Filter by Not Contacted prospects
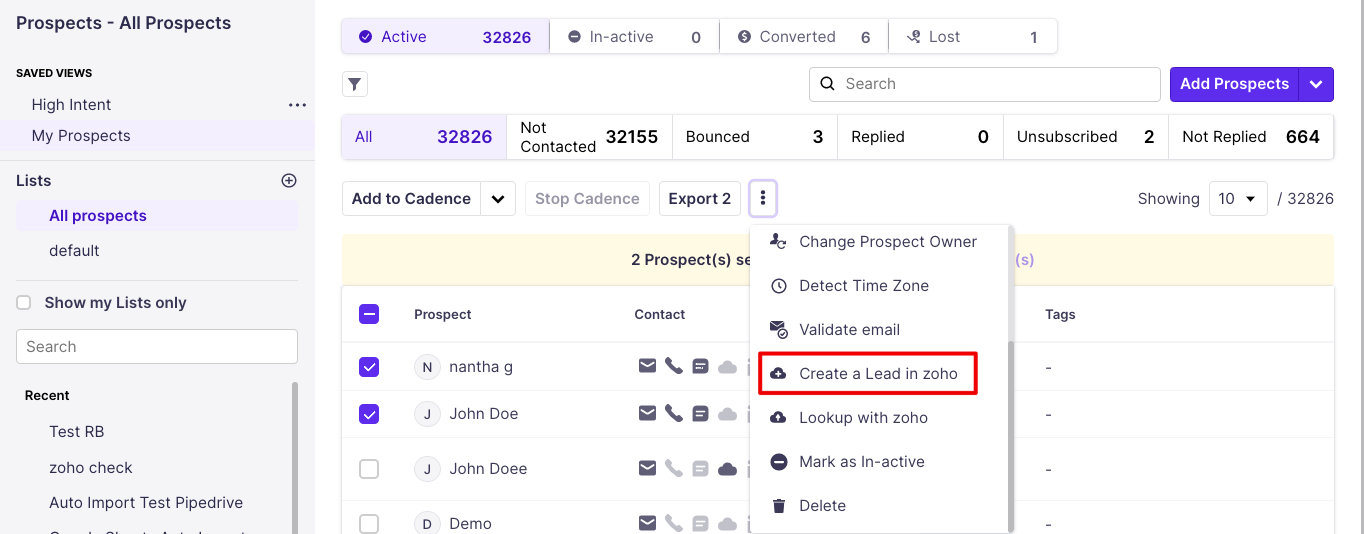The image size is (1364, 534). [589, 137]
